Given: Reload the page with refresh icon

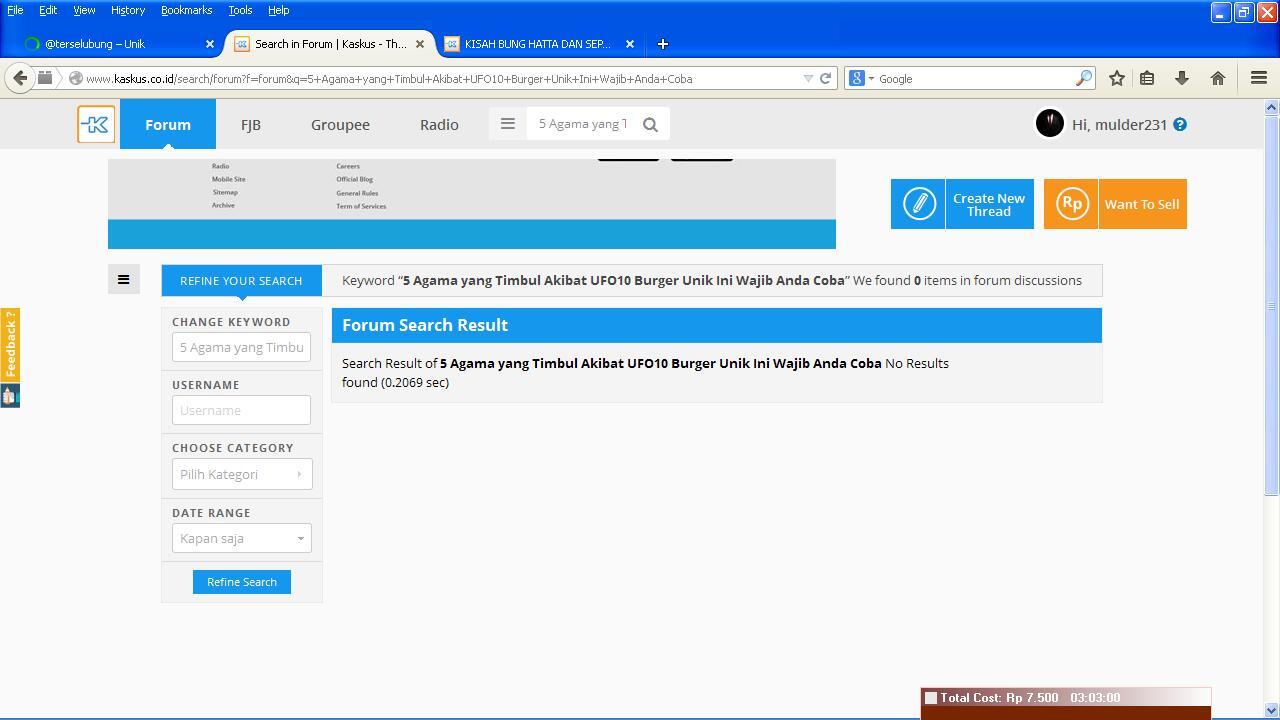Looking at the screenshot, I should click(x=825, y=78).
